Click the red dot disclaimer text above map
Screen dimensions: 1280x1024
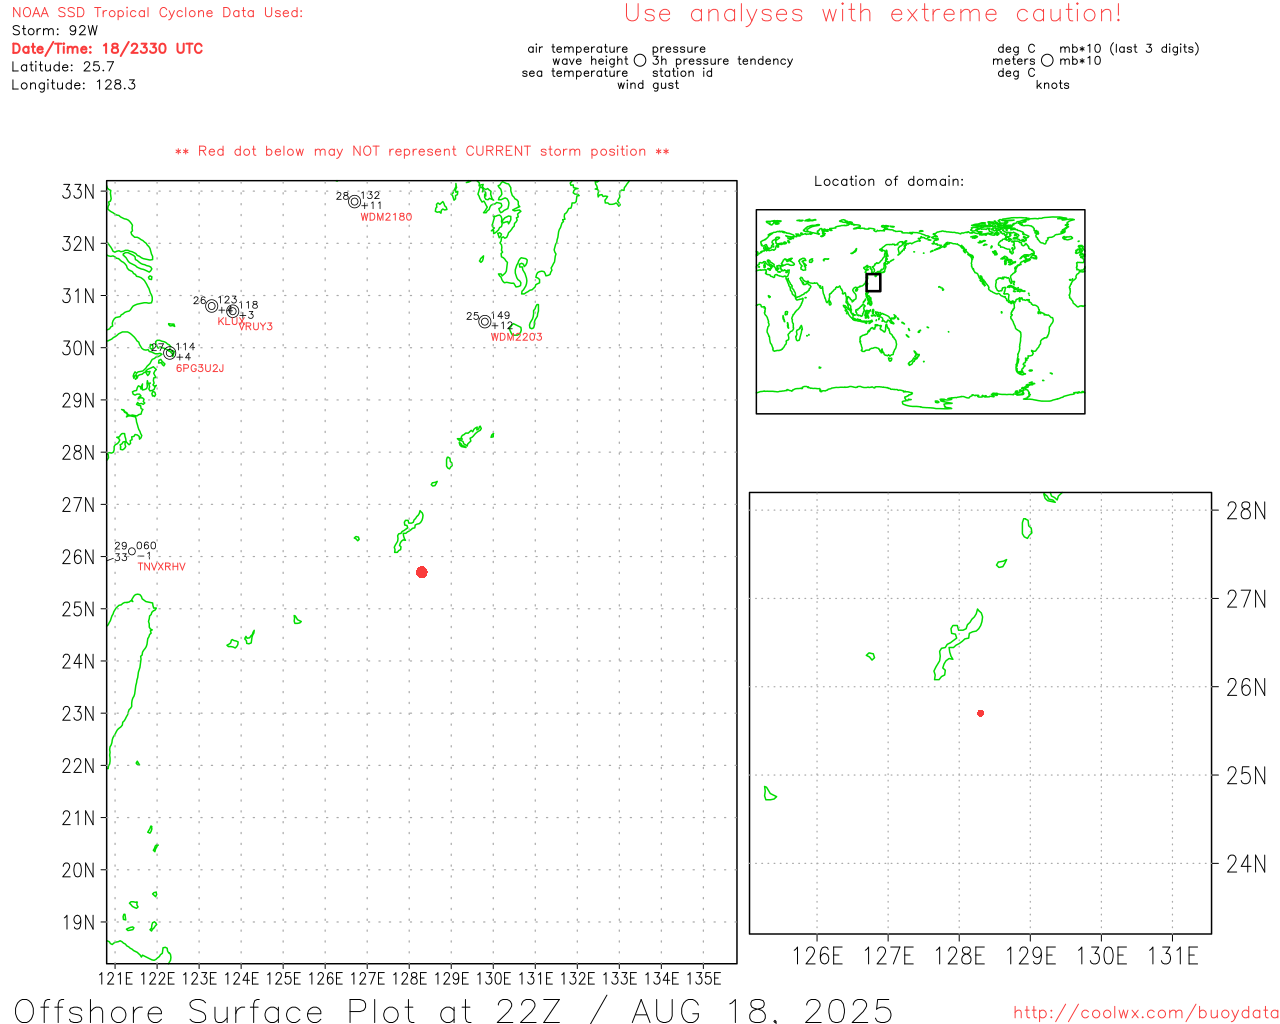coord(422,151)
